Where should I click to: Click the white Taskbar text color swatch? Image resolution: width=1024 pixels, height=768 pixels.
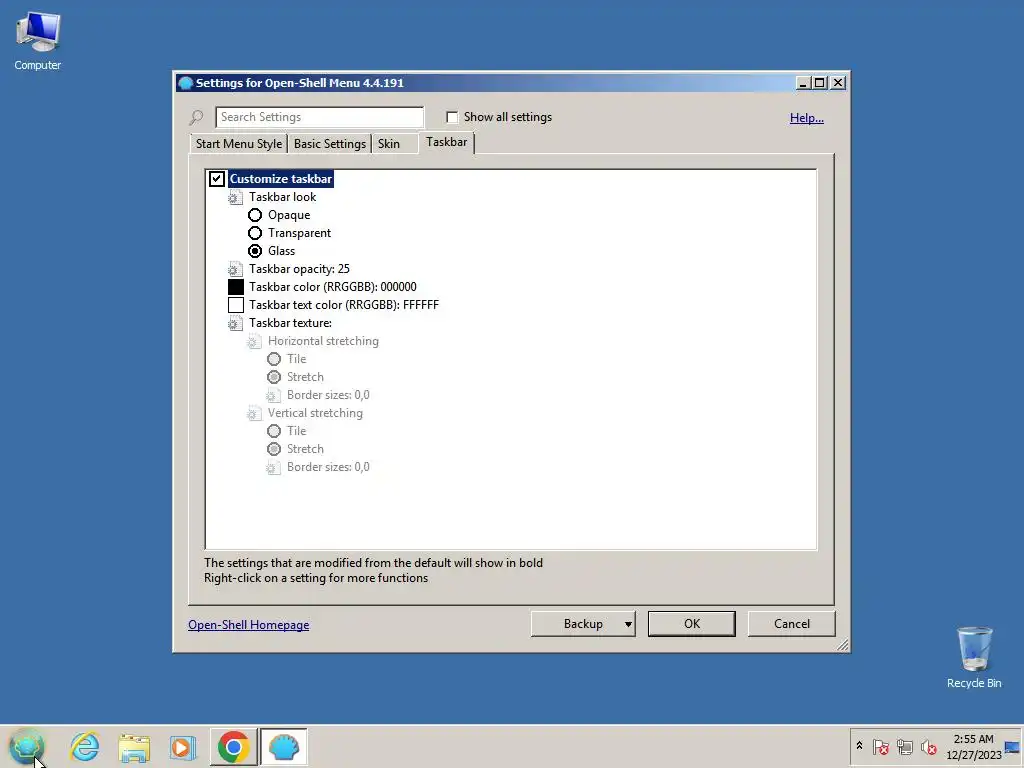(236, 305)
